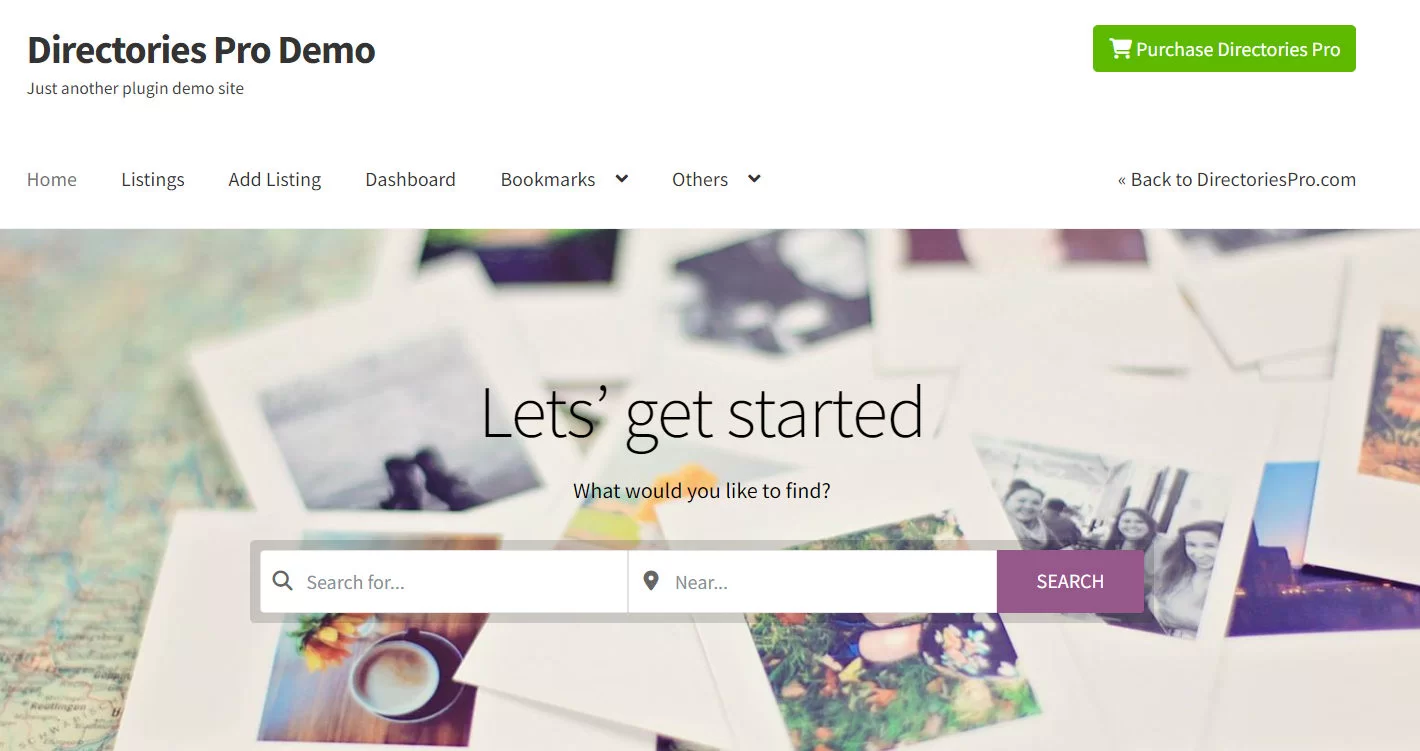
Task: Click the location pin icon
Action: 651,581
